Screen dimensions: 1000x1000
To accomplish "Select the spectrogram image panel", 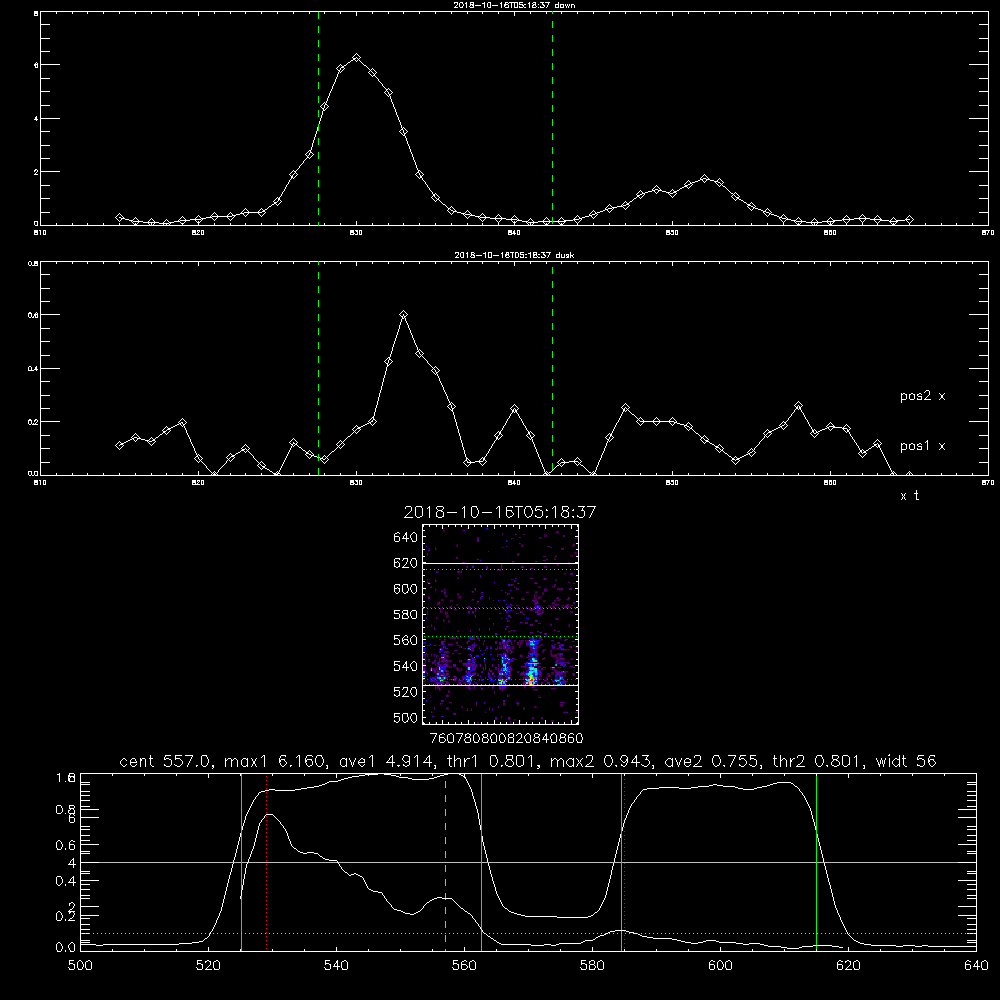I will [x=500, y=624].
